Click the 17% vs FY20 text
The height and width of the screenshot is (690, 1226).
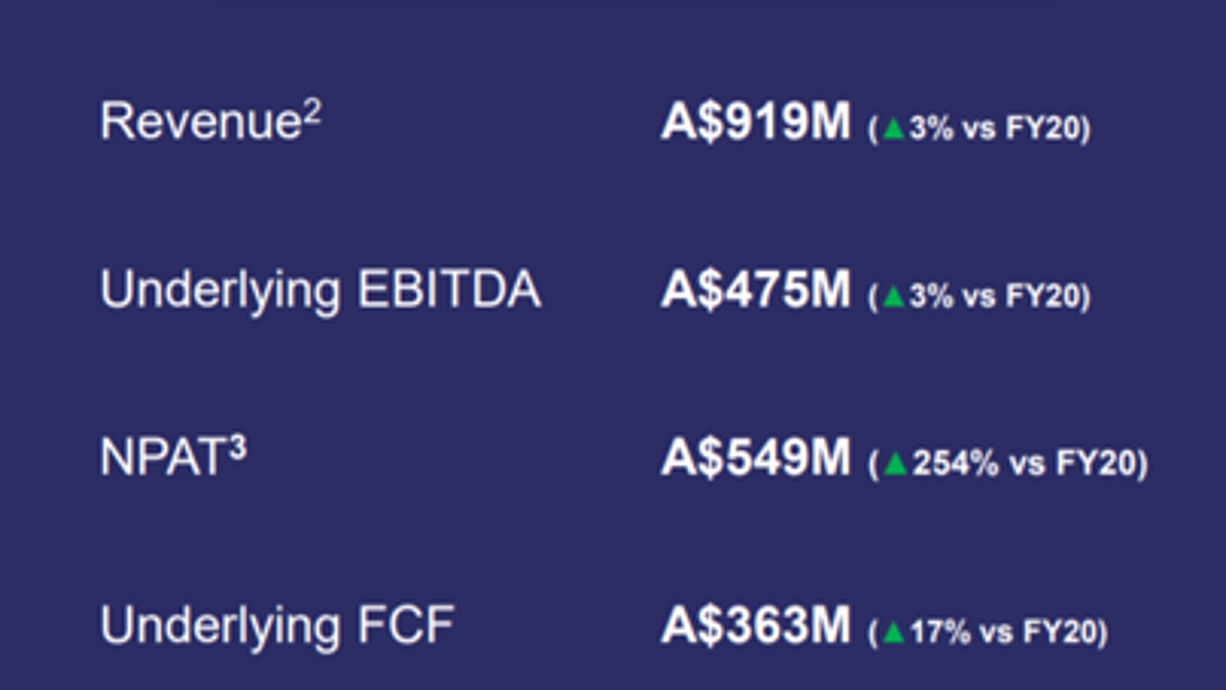(x=1004, y=633)
